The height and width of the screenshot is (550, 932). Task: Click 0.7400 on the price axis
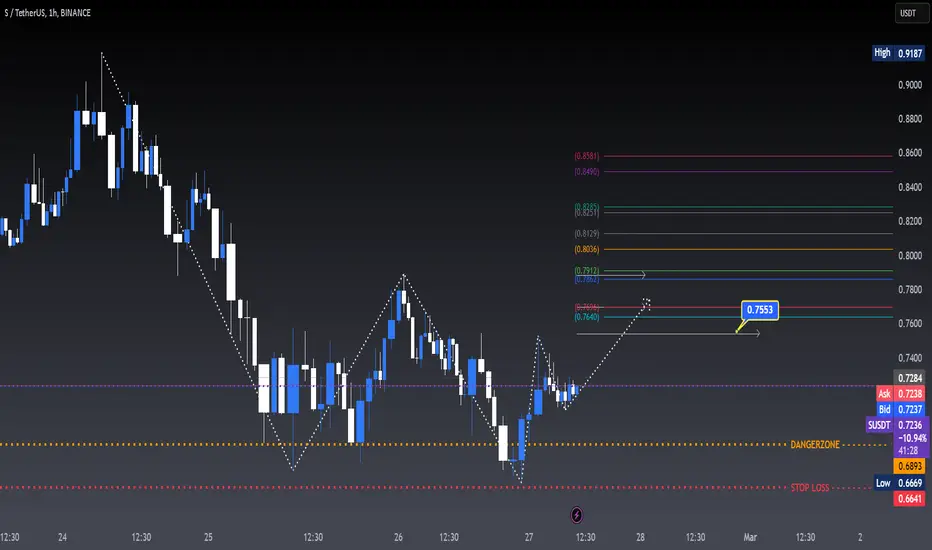[910, 358]
